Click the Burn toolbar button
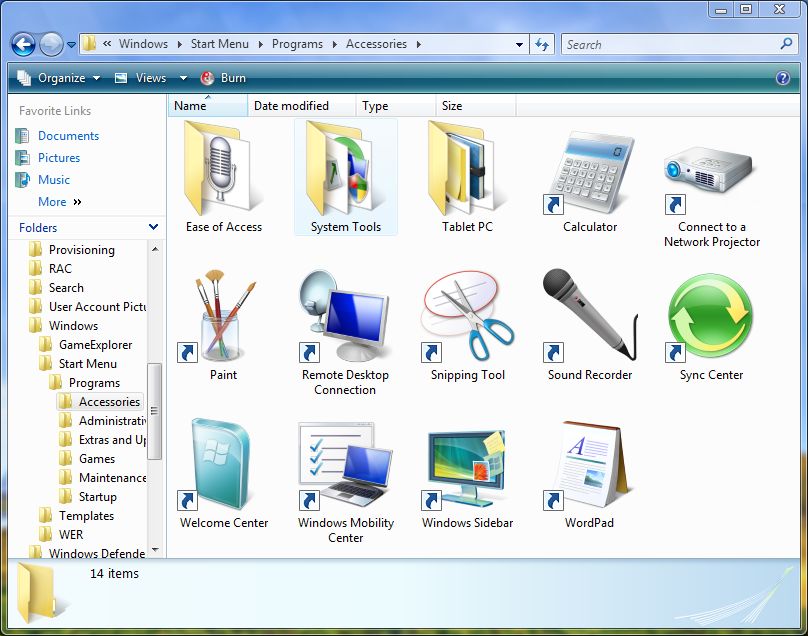 pyautogui.click(x=223, y=78)
